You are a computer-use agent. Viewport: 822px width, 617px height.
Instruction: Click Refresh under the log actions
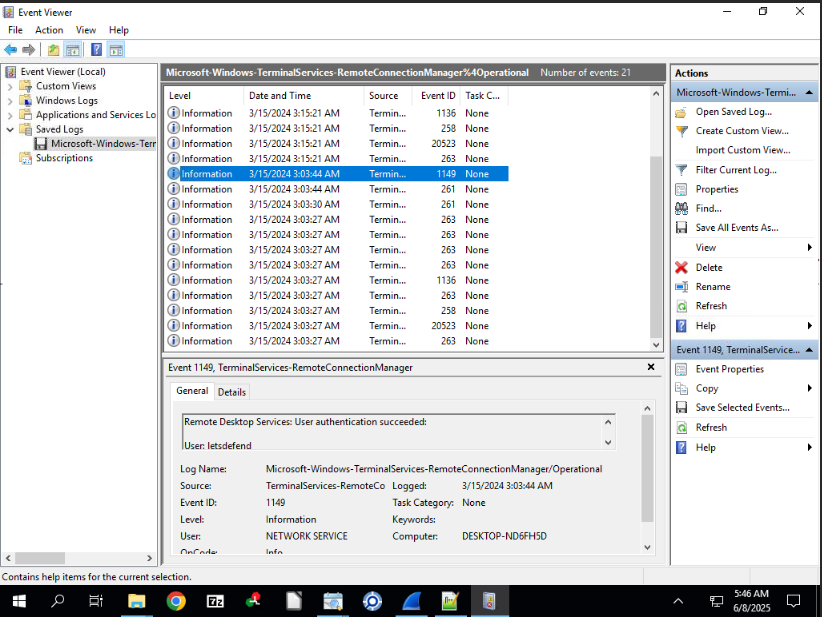[x=711, y=306]
